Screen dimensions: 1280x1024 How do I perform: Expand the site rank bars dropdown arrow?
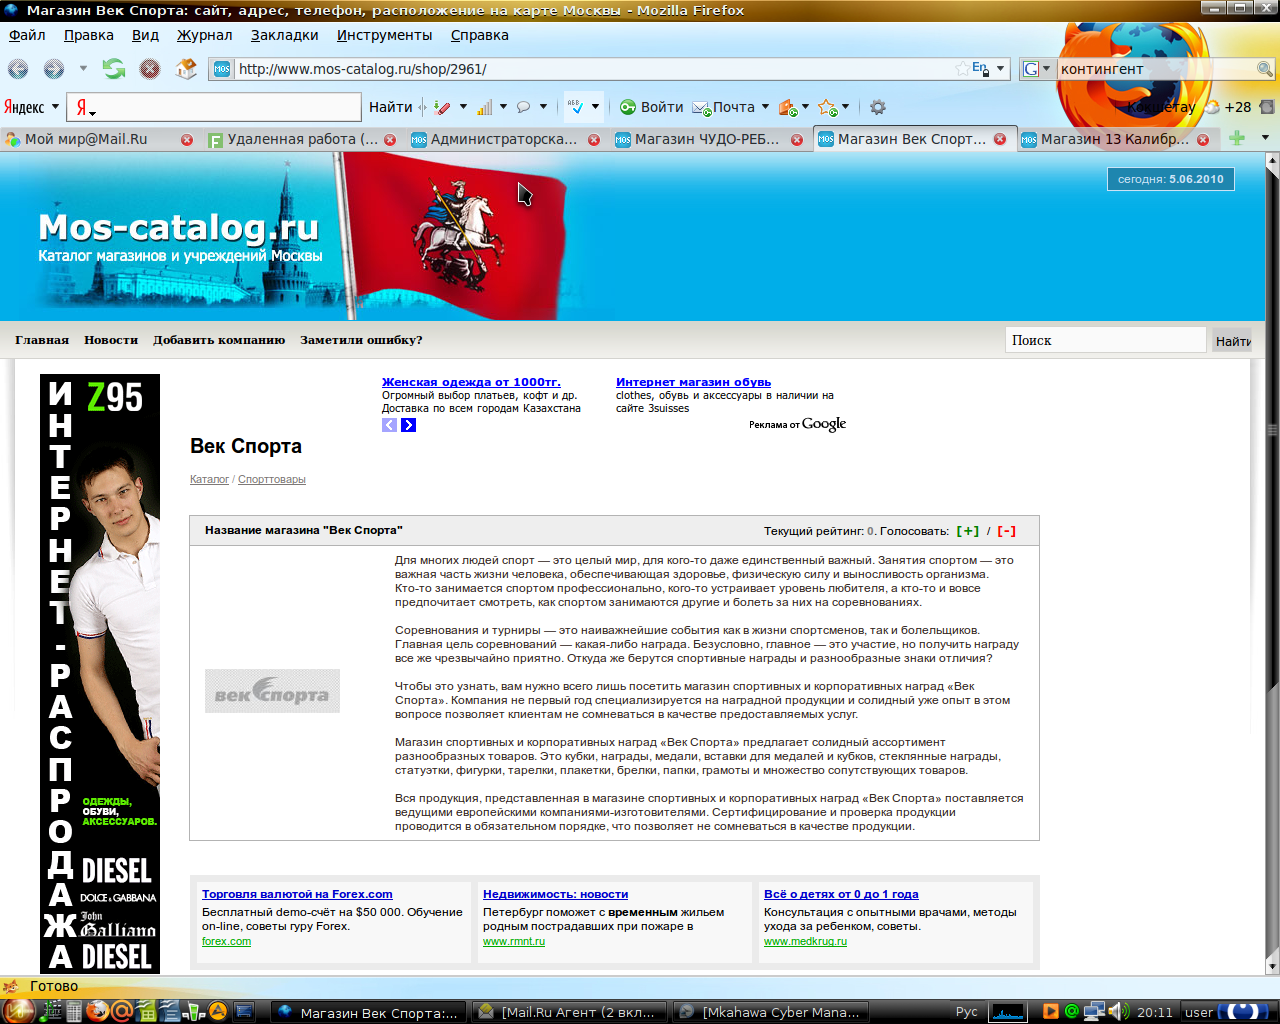pos(503,107)
